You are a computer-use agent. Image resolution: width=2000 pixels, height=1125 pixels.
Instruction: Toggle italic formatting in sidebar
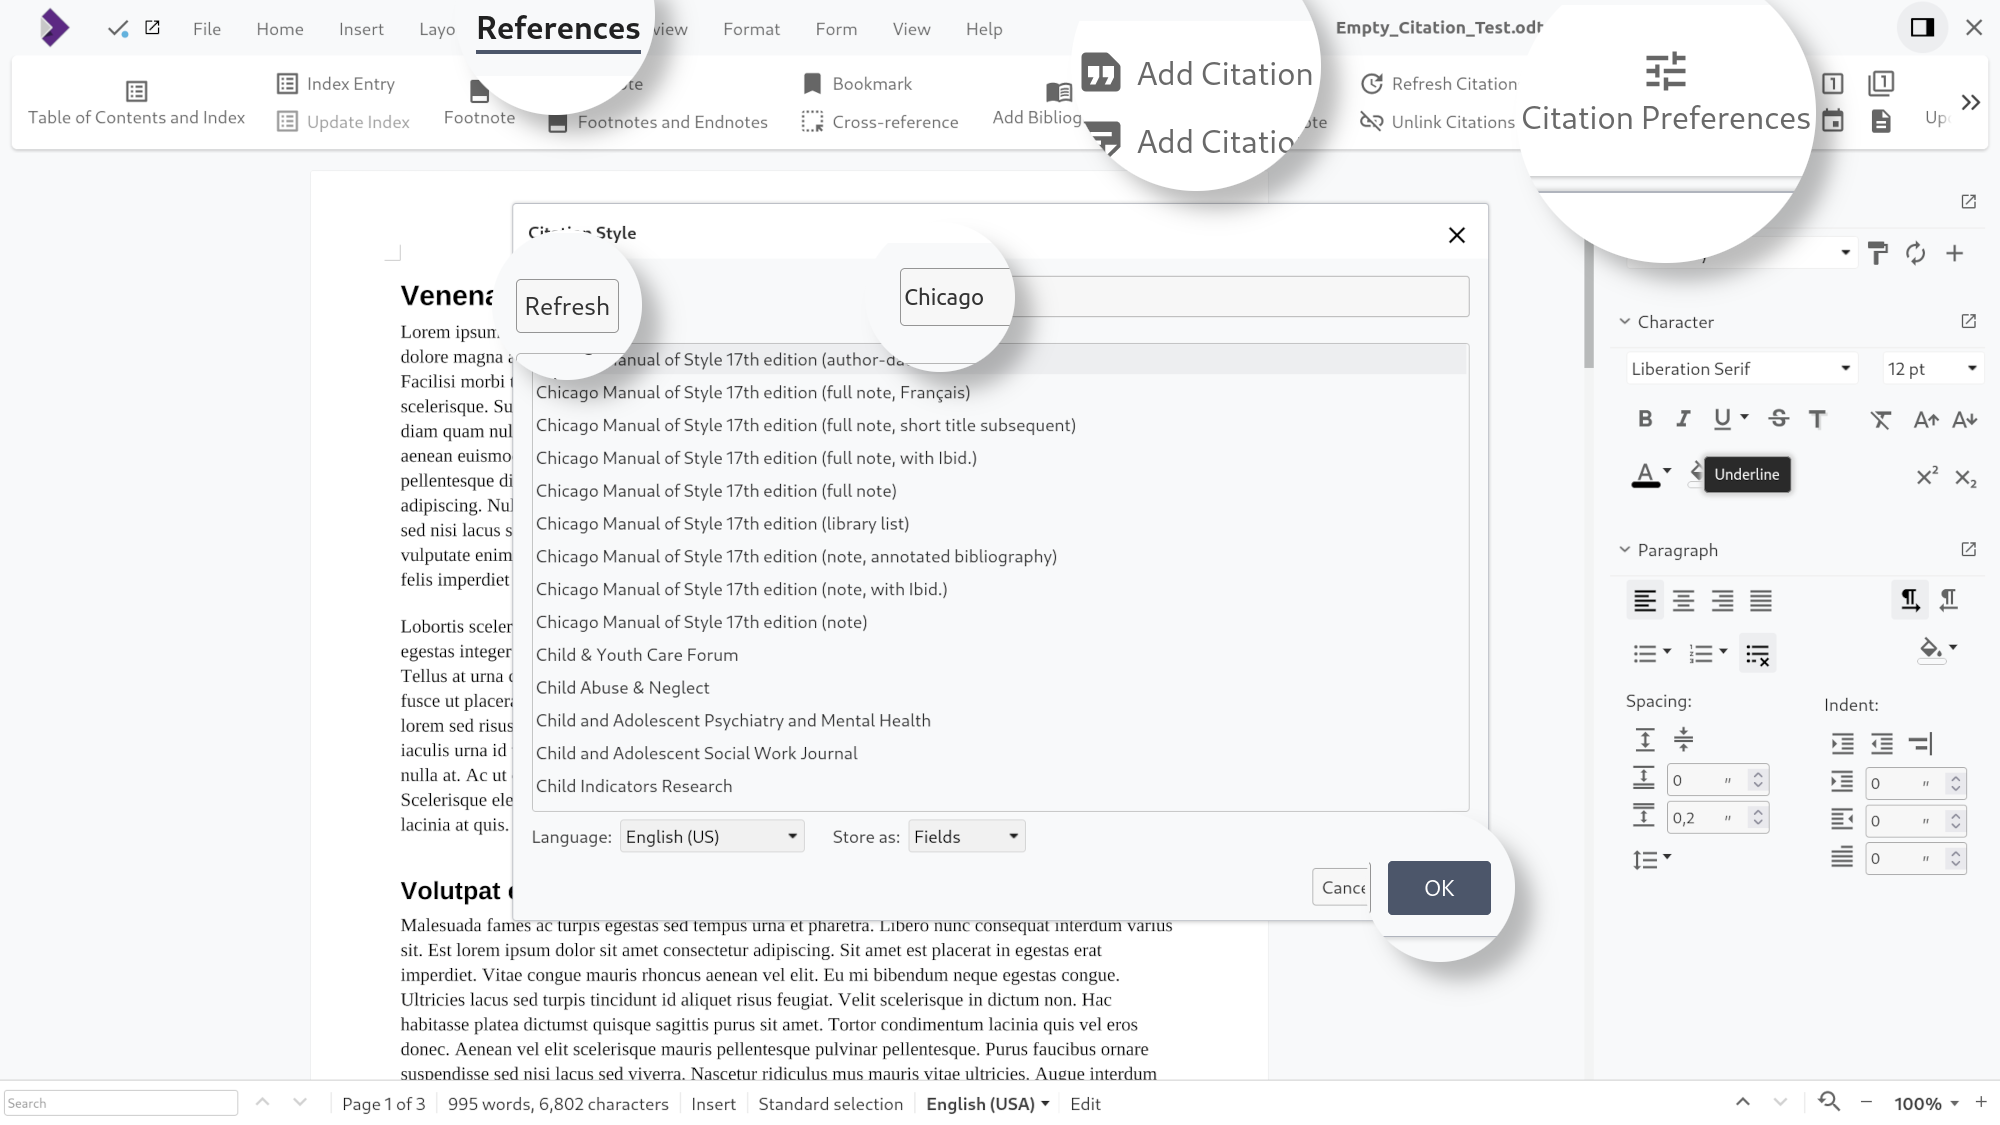[1683, 419]
